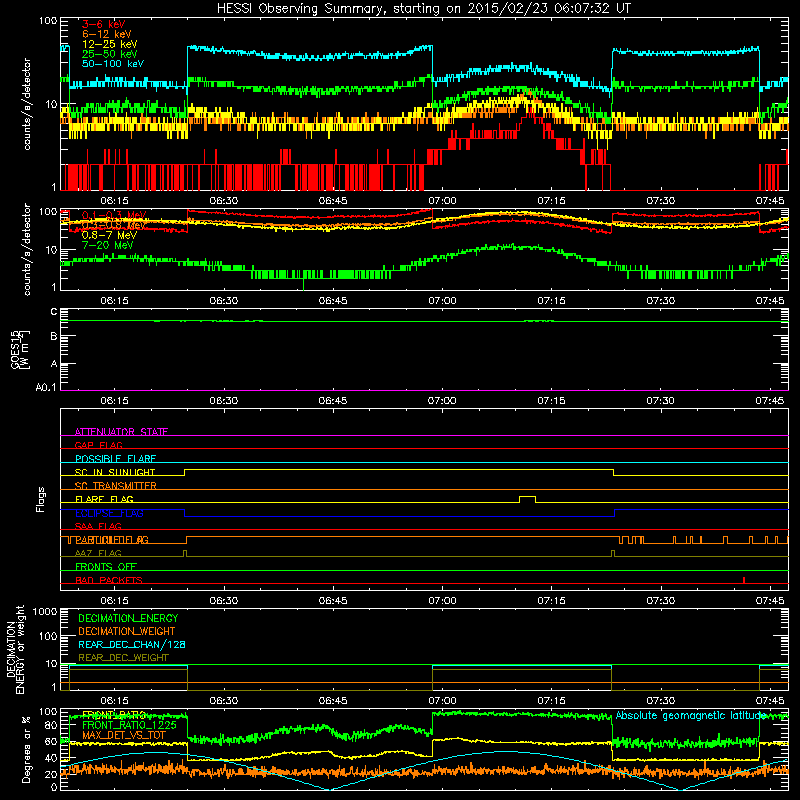Select the 12-25 keV legend label
This screenshot has width=800, height=800.
pos(110,44)
